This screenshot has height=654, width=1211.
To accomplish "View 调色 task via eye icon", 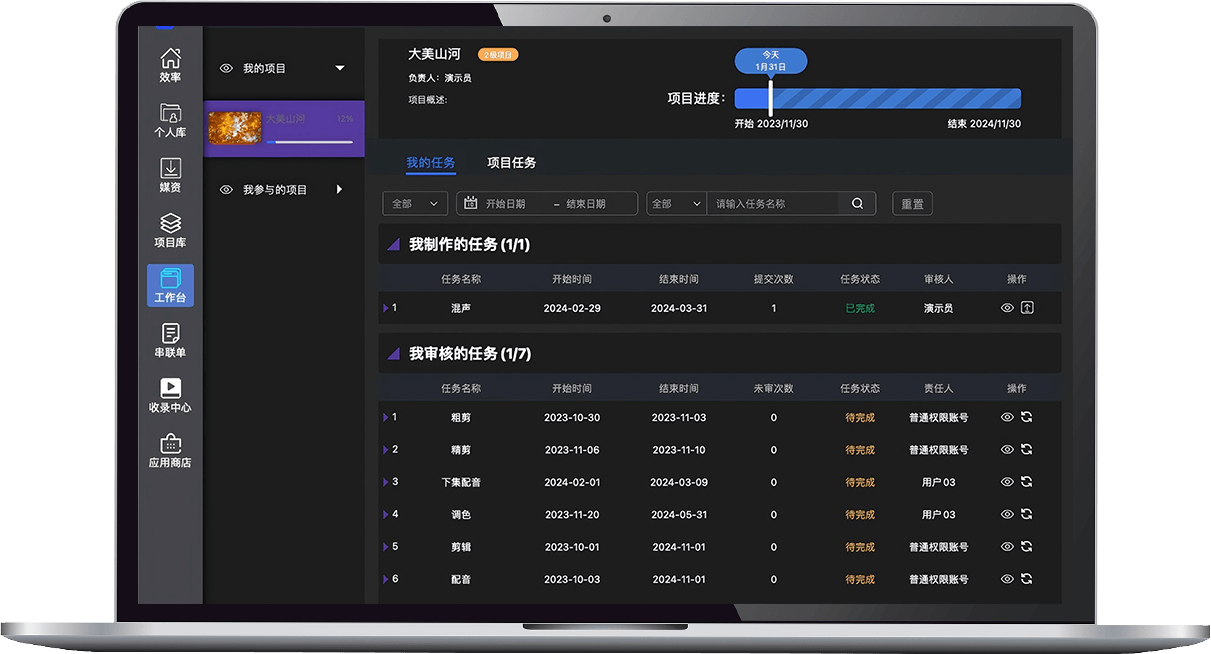I will pos(1007,514).
